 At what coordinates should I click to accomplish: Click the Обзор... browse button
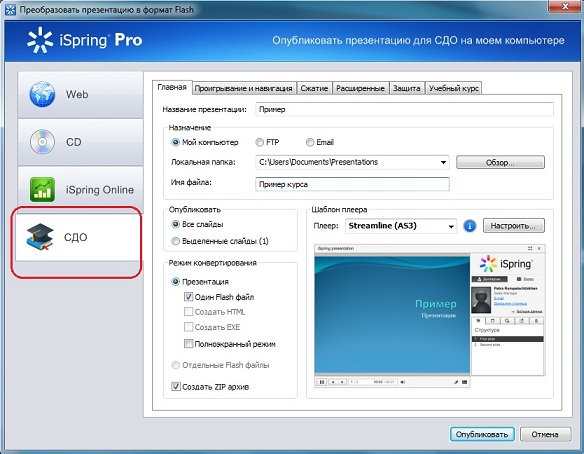pos(500,162)
